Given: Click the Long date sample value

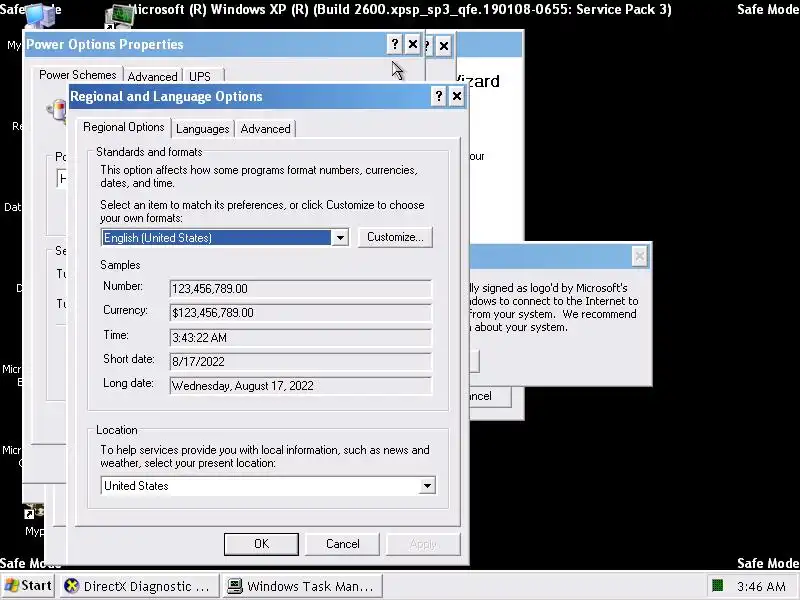Looking at the screenshot, I should 301,386.
